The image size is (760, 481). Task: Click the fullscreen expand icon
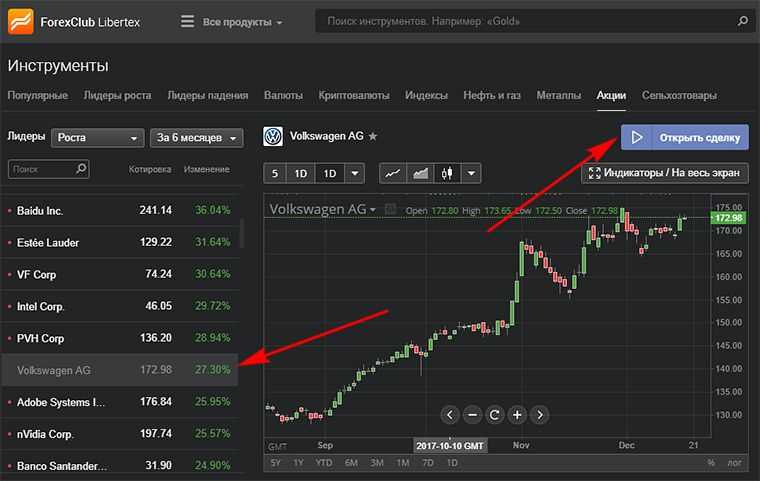pyautogui.click(x=594, y=173)
